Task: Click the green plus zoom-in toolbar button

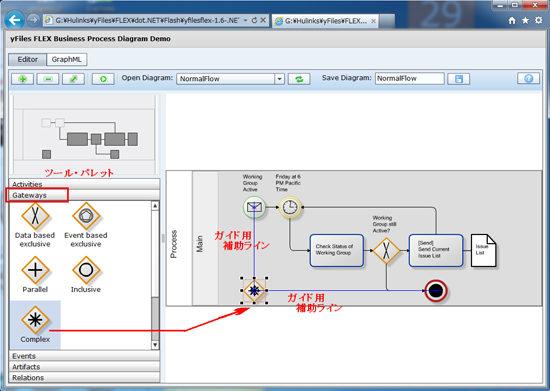Action: (22, 79)
